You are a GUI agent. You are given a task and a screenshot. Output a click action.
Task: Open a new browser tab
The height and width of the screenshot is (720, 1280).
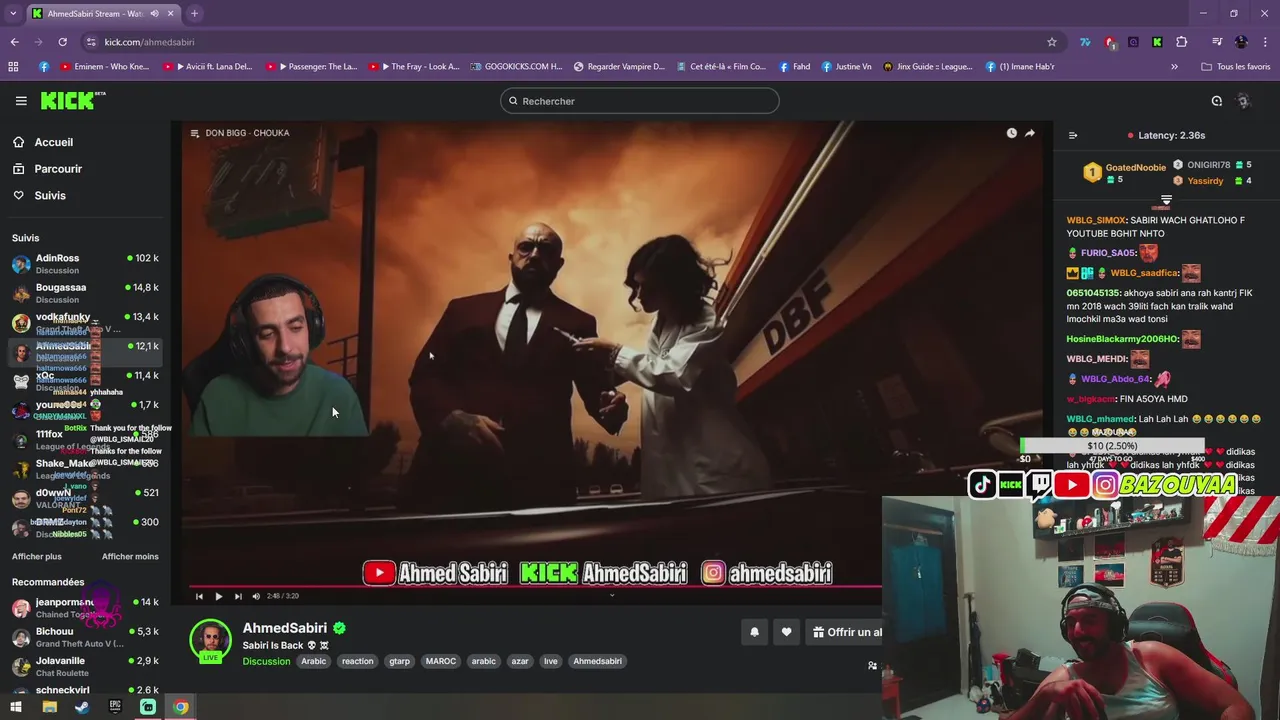(x=194, y=13)
